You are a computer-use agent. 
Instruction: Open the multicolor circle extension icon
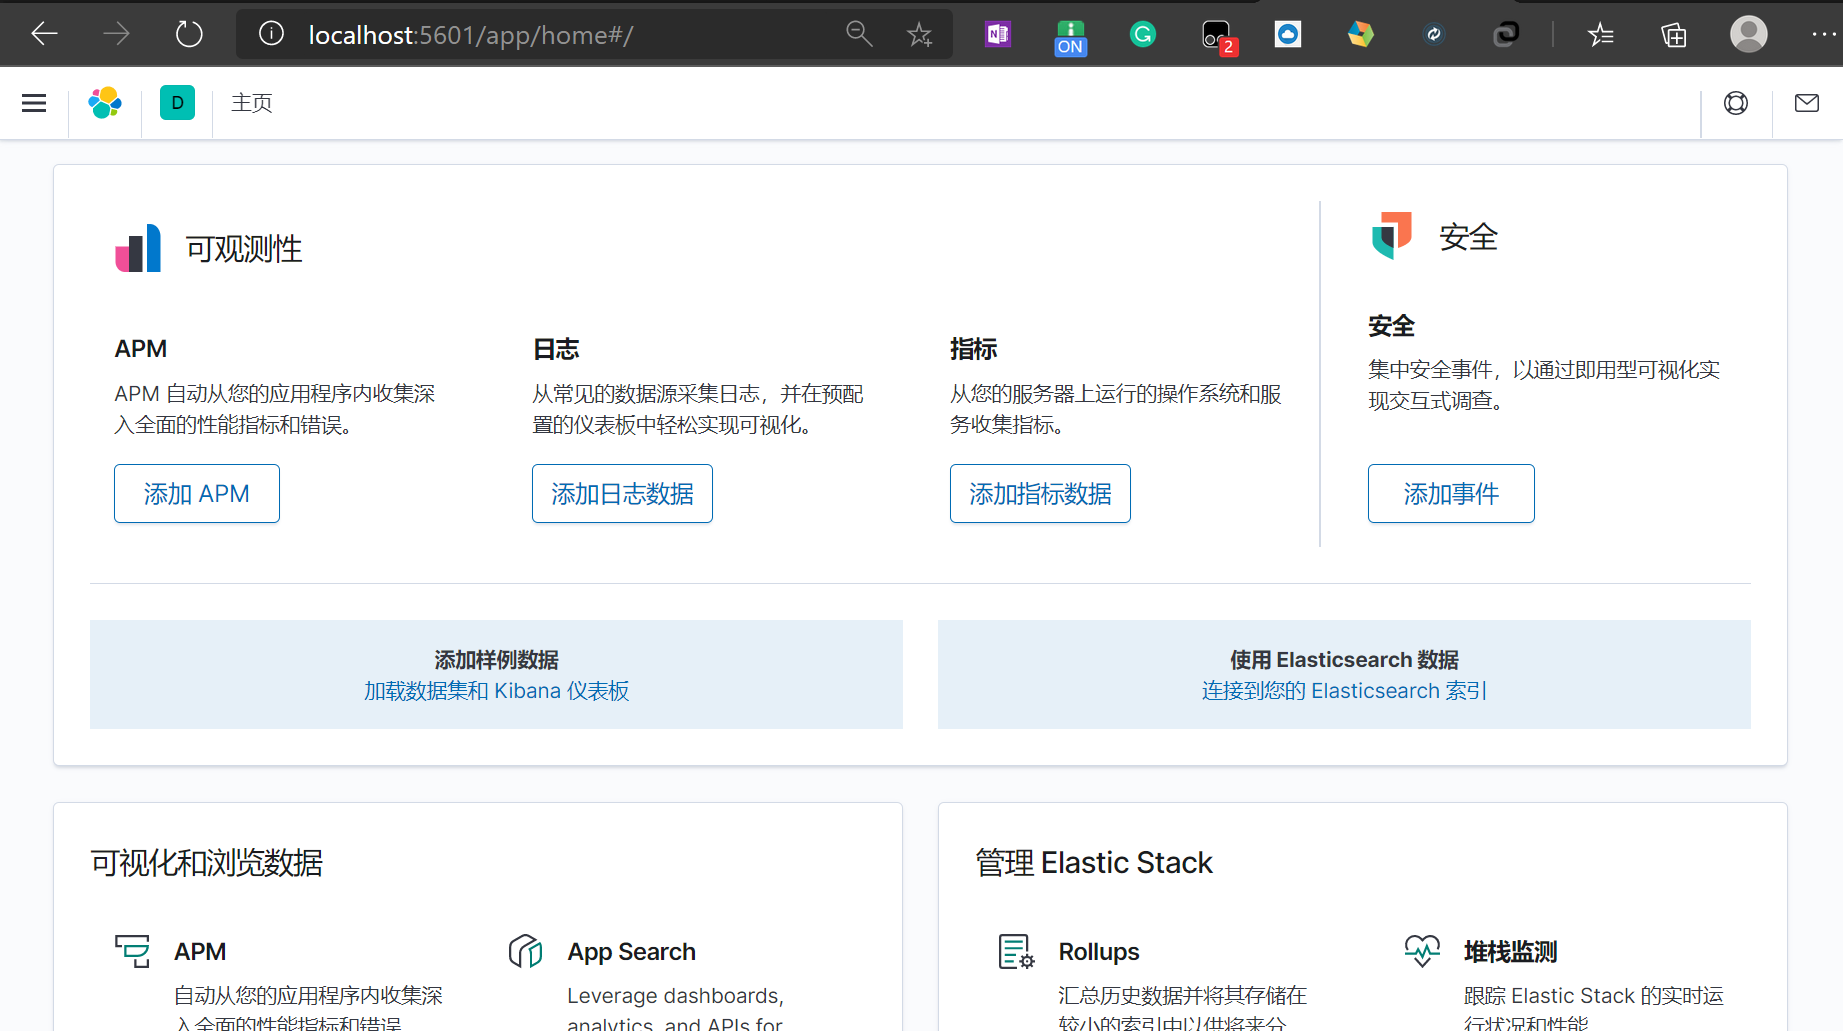[1361, 34]
